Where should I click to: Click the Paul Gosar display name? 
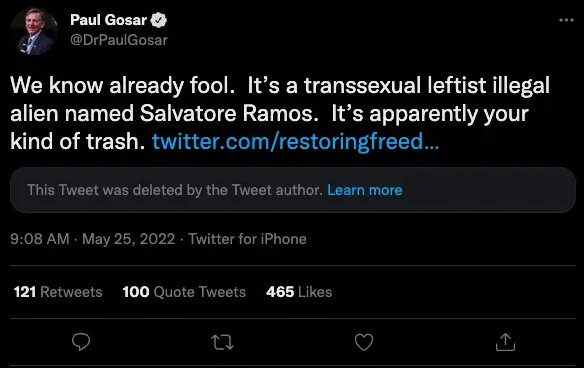(108, 20)
